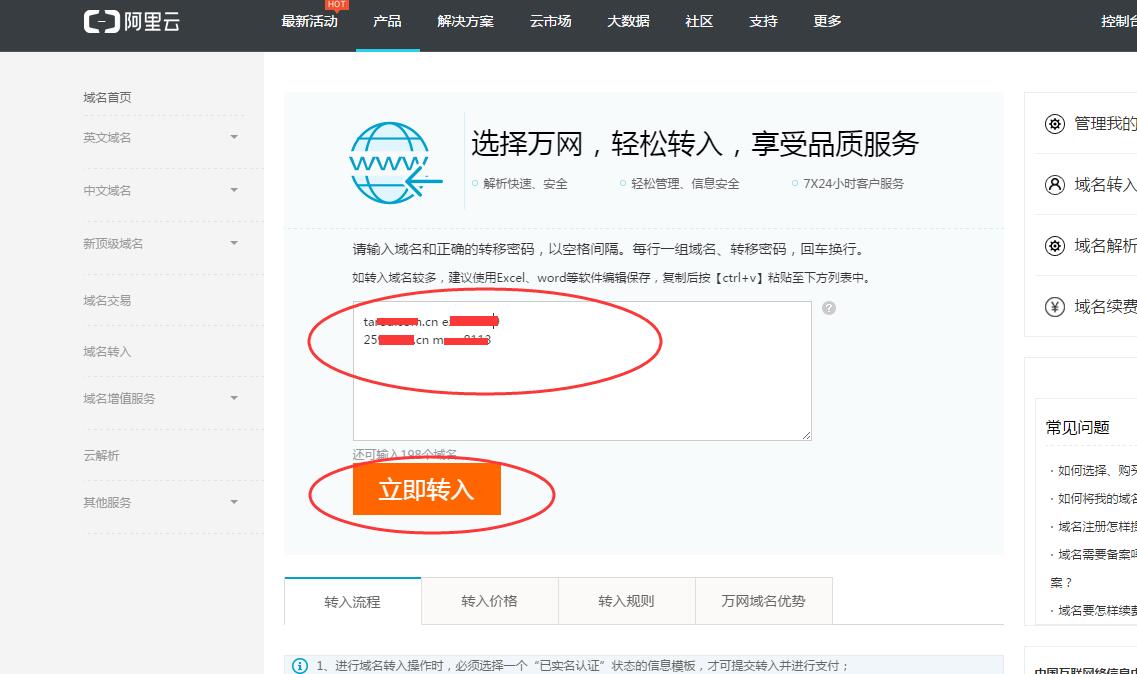Go to 域名首页 in sidebar
Screen dimensions: 1137x674
107,97
